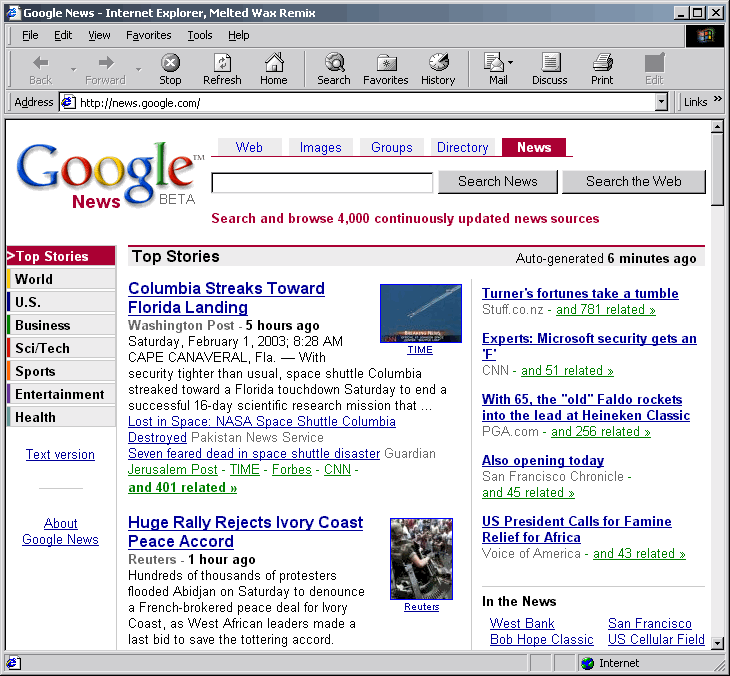Switch to the Web tab

pos(249,147)
